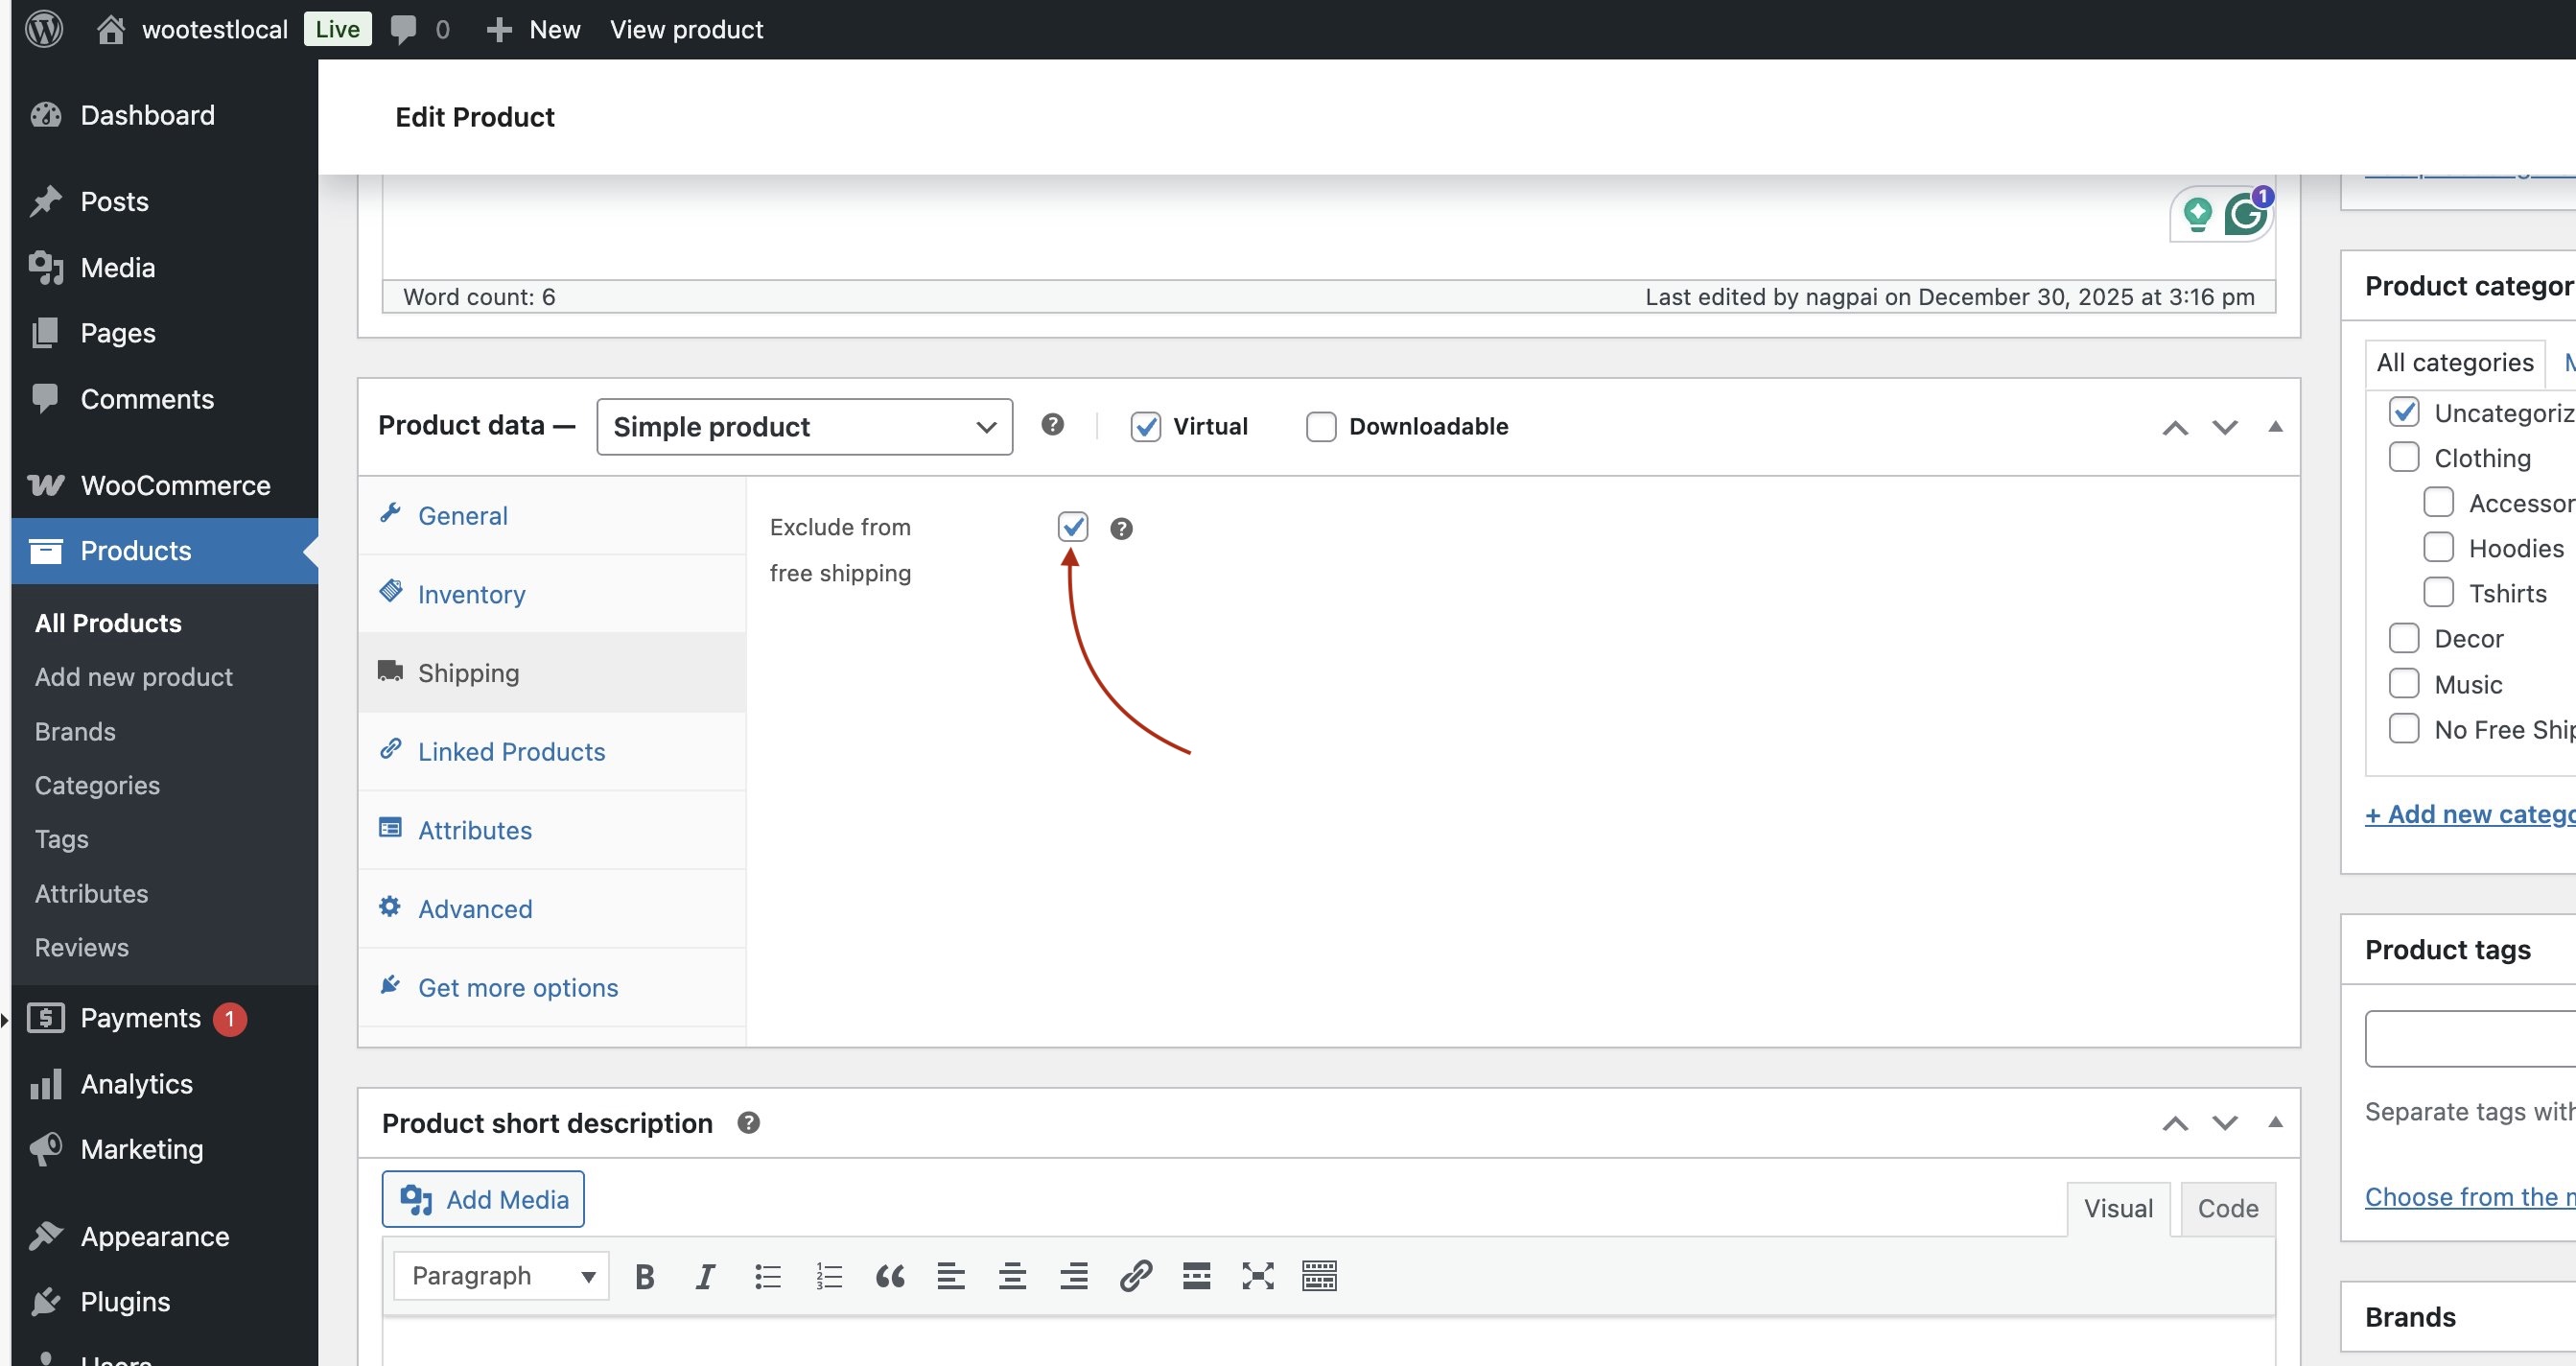Click the Bold formatting icon
2576x1366 pixels.
tap(645, 1276)
